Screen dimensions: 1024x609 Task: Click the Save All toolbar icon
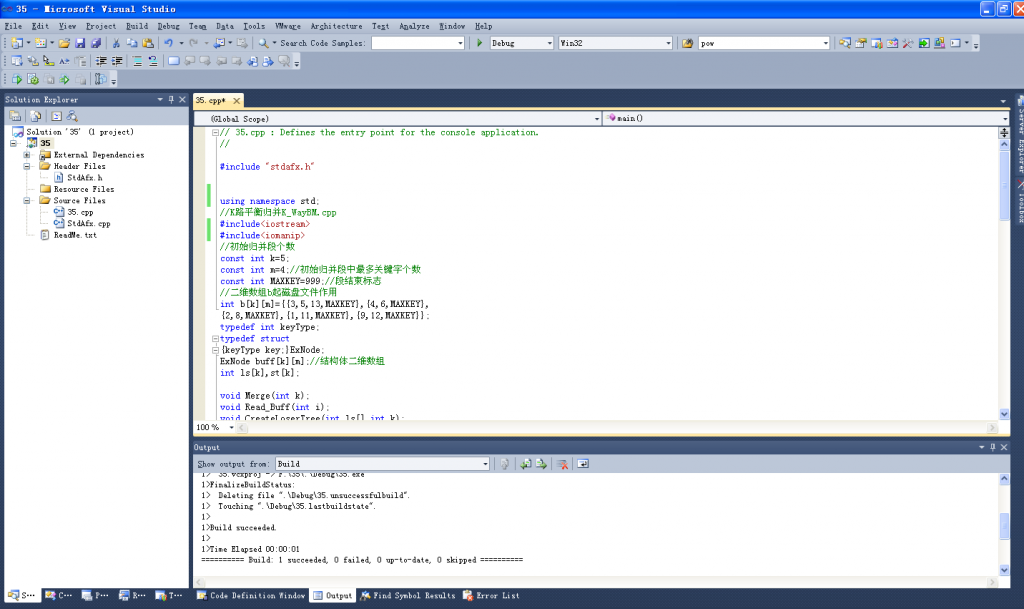pyautogui.click(x=98, y=42)
